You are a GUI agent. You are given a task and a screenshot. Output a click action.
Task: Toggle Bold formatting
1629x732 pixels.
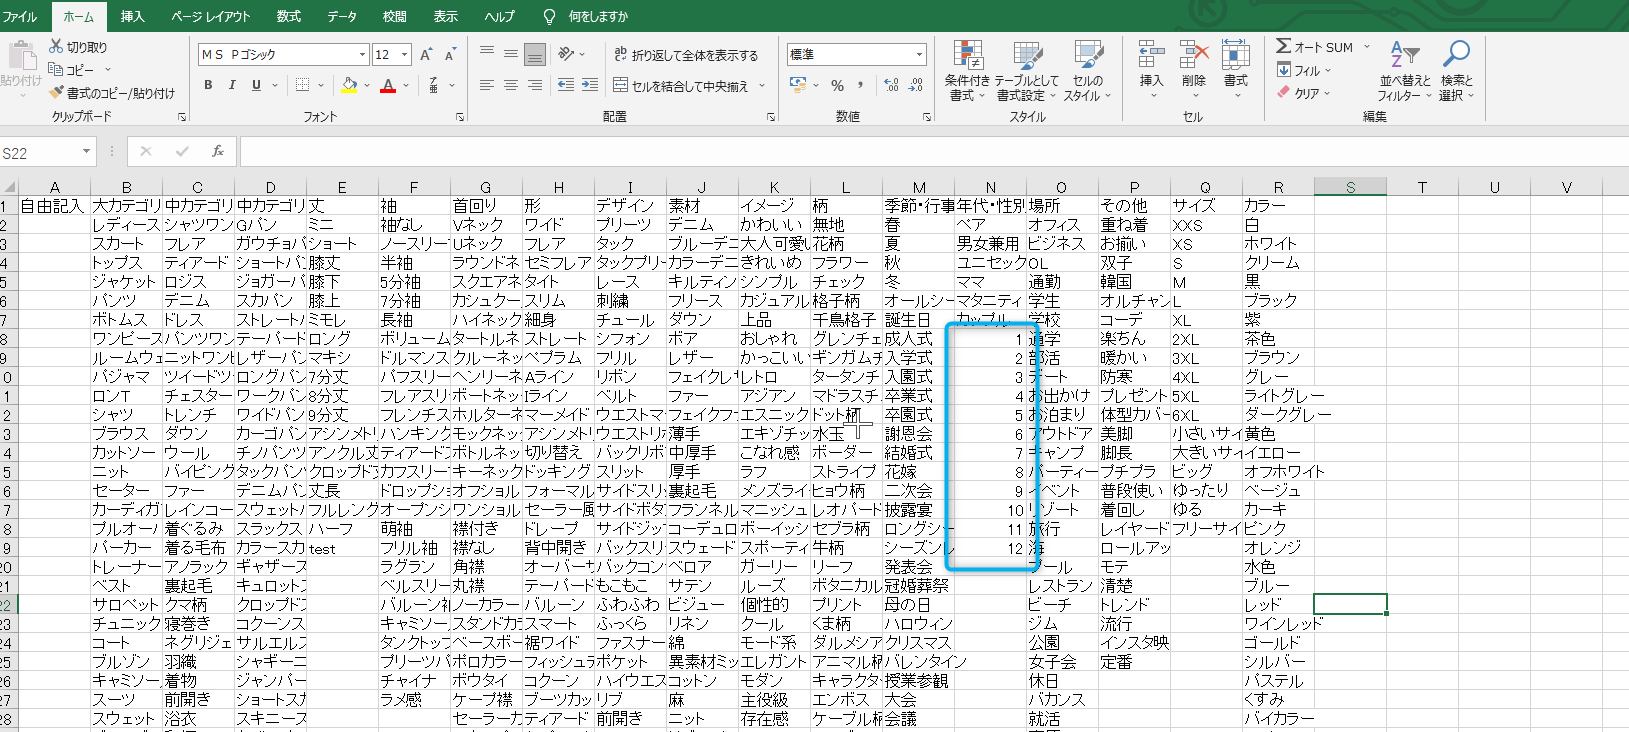click(x=208, y=86)
